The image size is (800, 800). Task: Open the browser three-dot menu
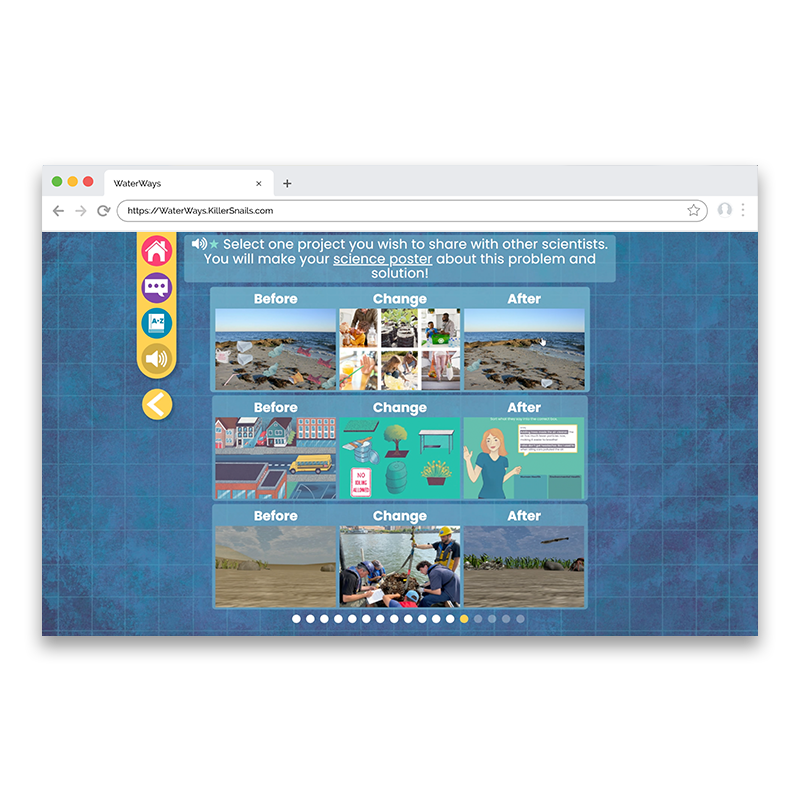click(x=743, y=211)
